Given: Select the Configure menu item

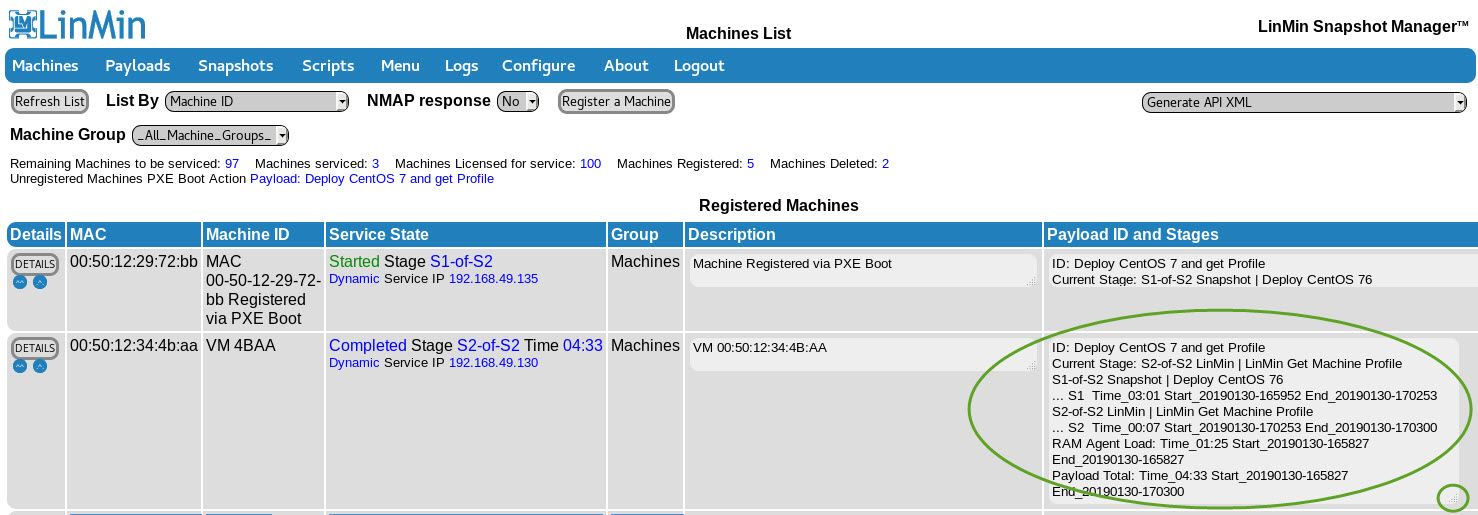Looking at the screenshot, I should [x=538, y=66].
